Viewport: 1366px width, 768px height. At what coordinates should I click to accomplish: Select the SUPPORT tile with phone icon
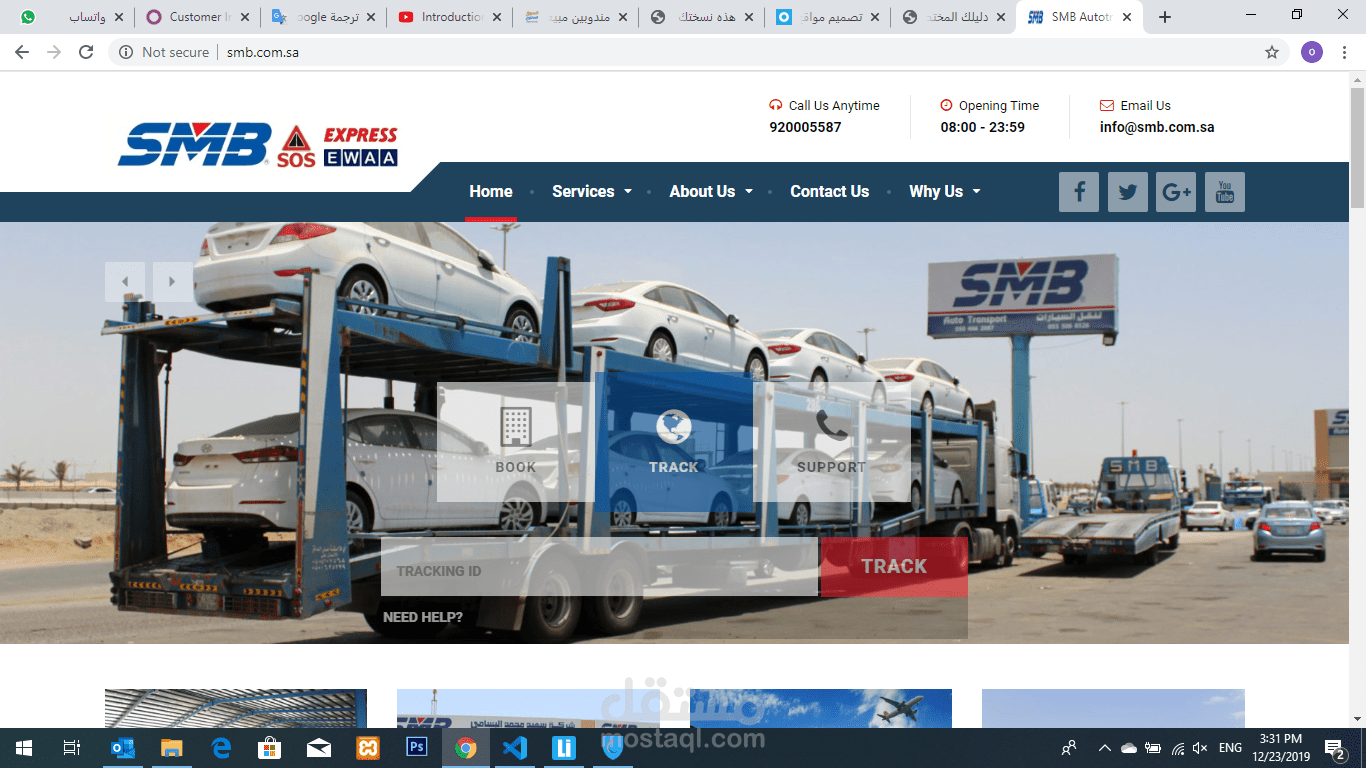tap(832, 442)
